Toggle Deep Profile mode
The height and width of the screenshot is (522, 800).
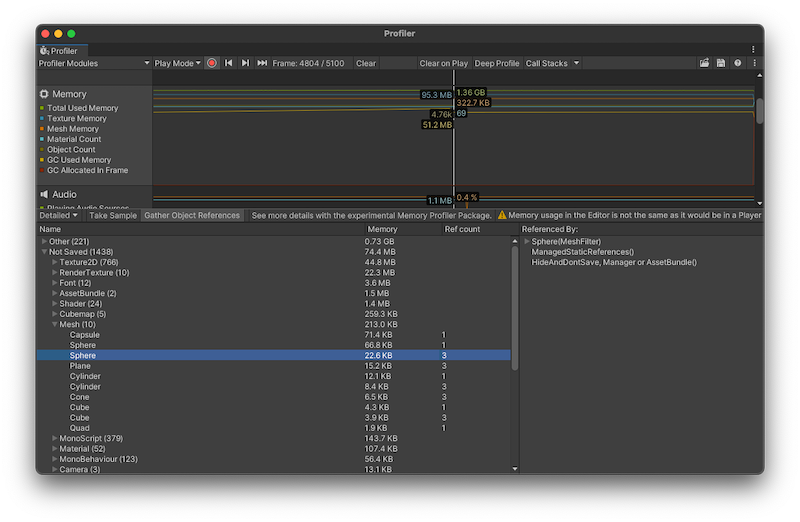coord(497,63)
